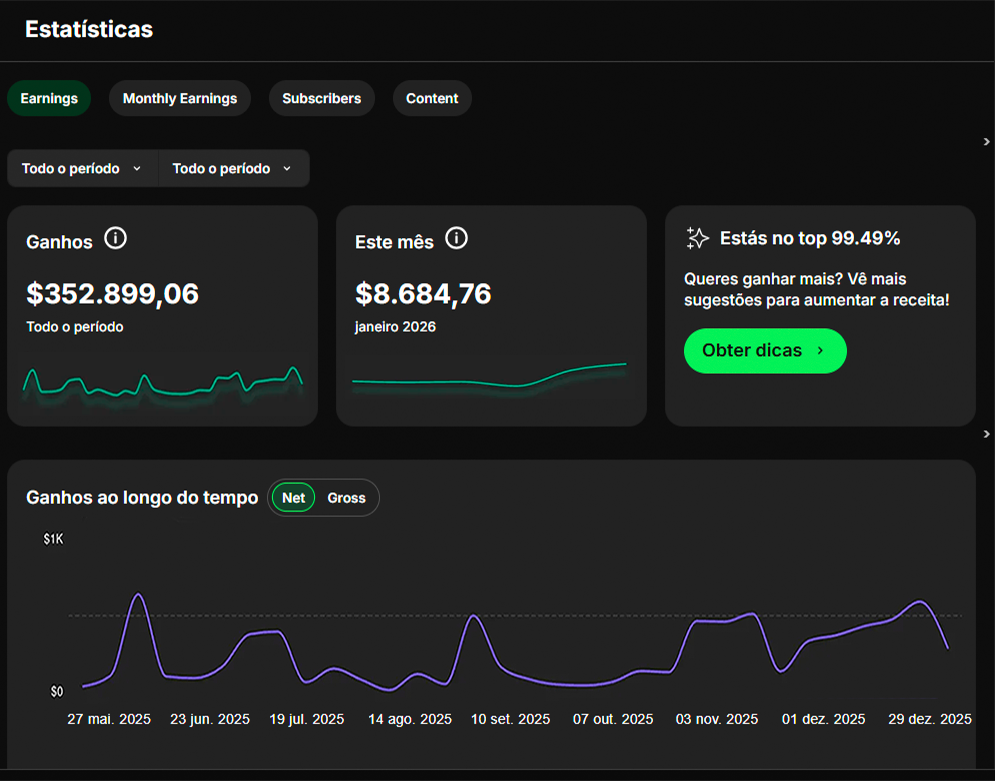Open the first Todo o período dropdown
Image resolution: width=995 pixels, height=781 pixels.
[82, 169]
